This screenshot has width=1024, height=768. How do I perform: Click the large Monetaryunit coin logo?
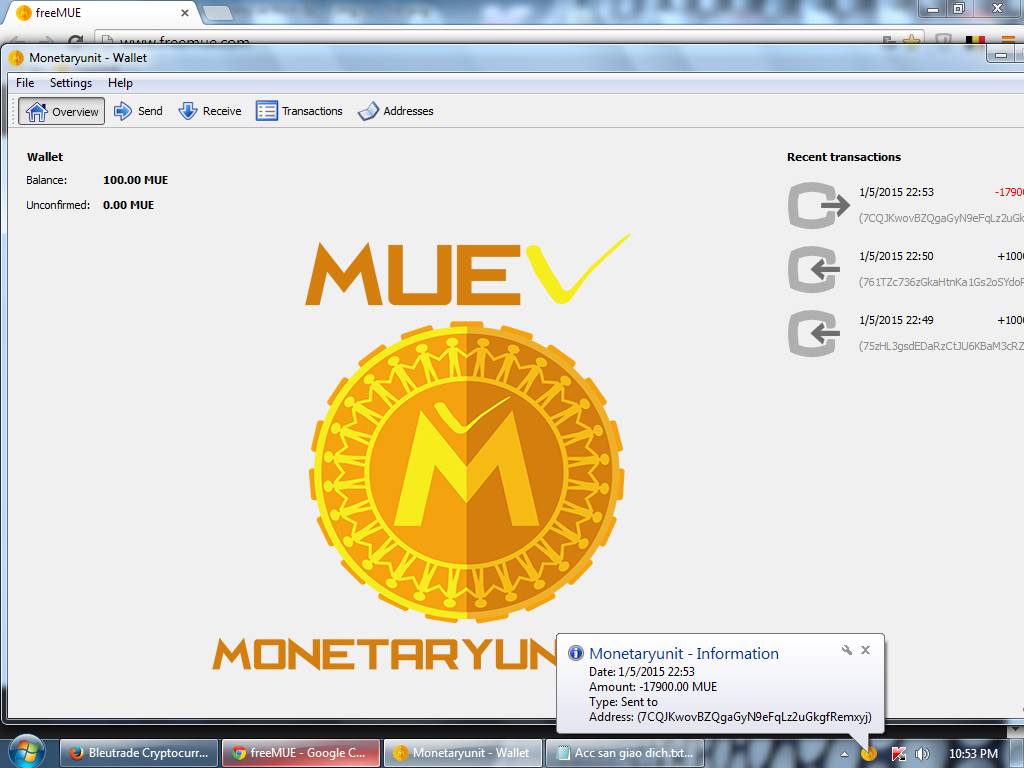point(466,471)
